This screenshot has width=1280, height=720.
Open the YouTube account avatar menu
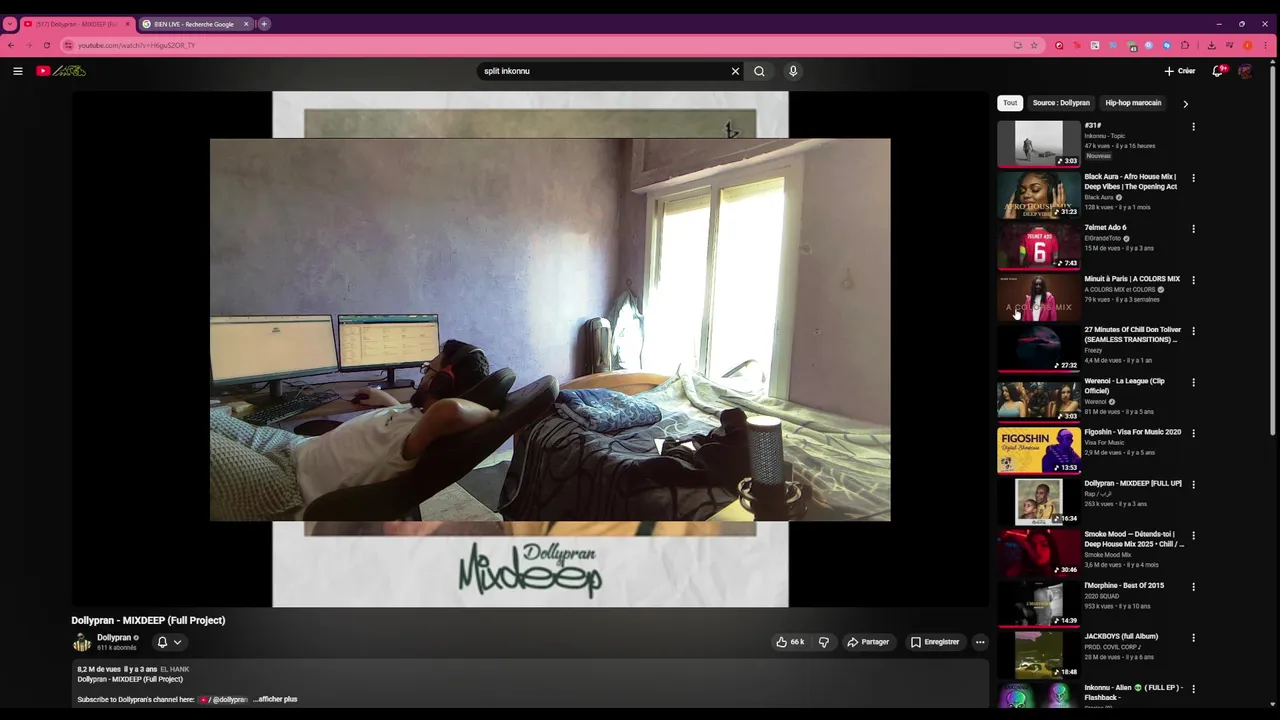[1245, 71]
